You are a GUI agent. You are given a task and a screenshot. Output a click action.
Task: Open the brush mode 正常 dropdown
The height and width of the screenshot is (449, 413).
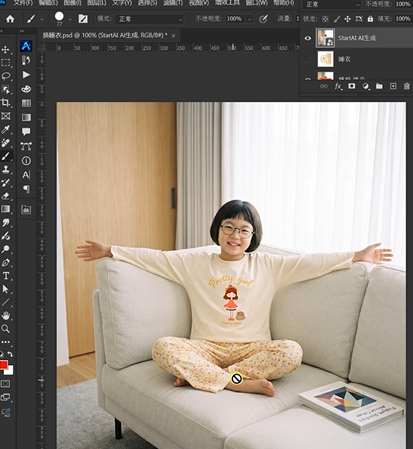coord(150,19)
